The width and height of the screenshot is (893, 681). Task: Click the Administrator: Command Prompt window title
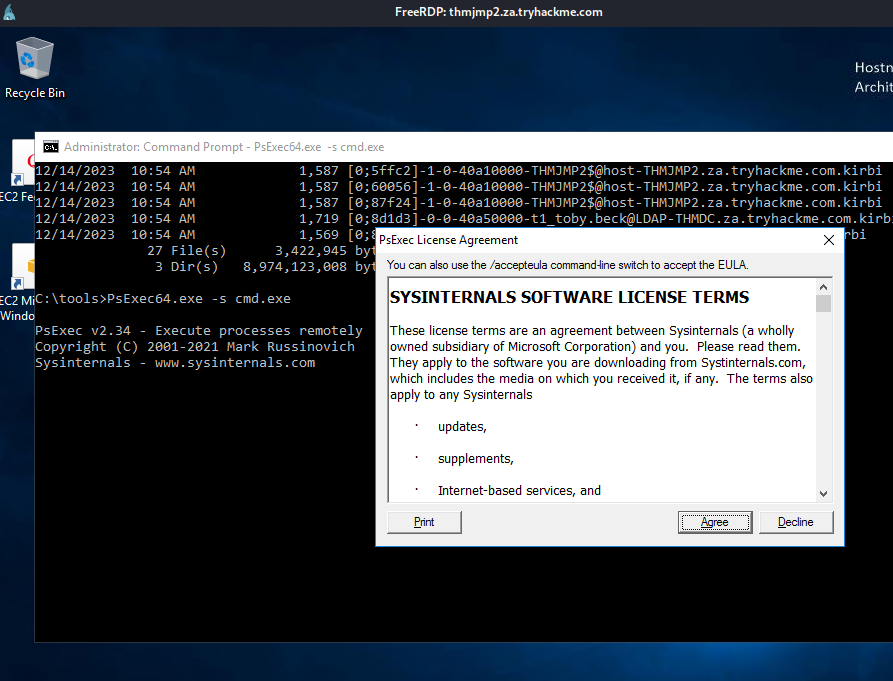tap(224, 147)
